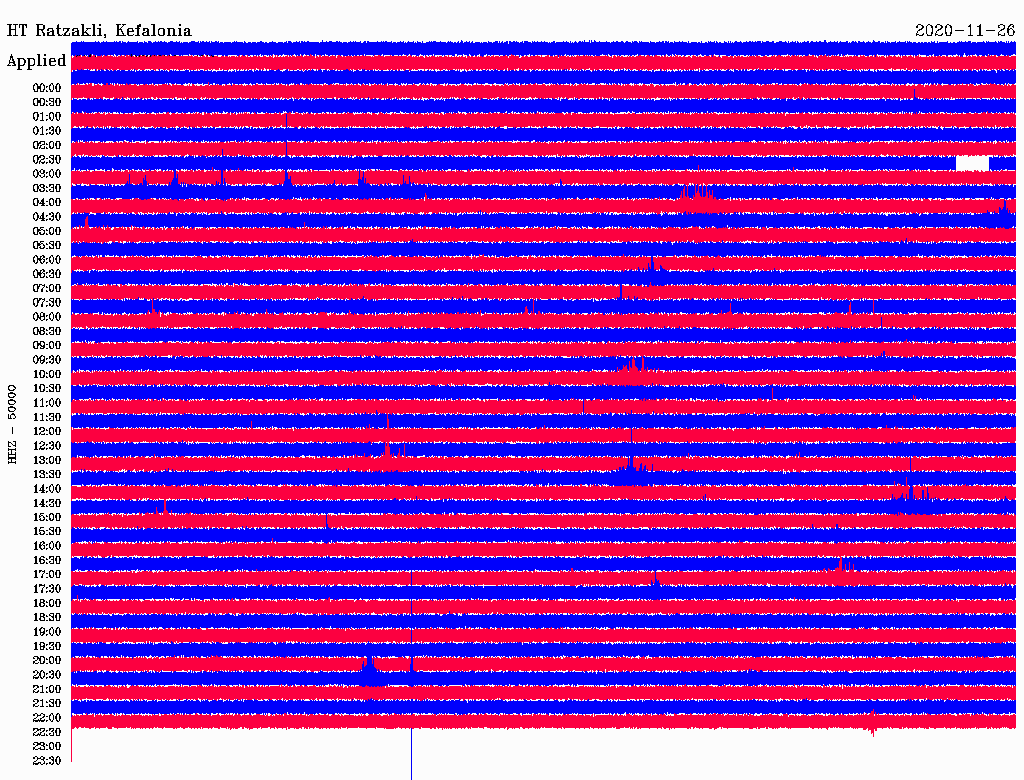This screenshot has width=1024, height=780.
Task: Click the date label 2020-11-26
Action: pos(965,30)
